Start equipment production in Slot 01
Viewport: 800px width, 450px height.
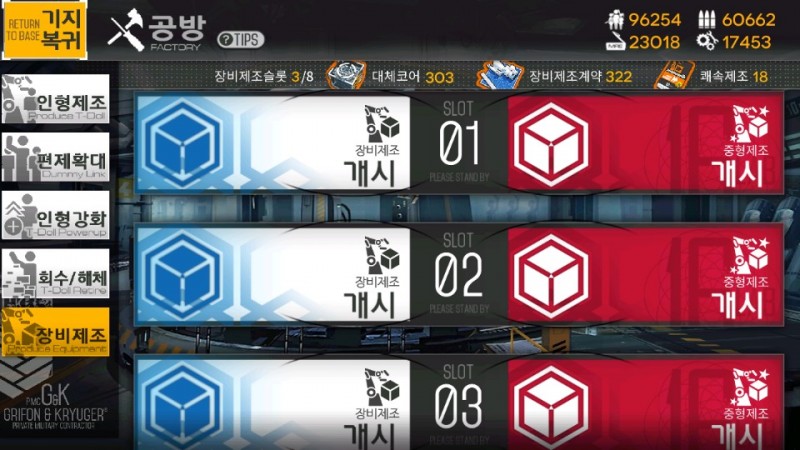pyautogui.click(x=273, y=143)
